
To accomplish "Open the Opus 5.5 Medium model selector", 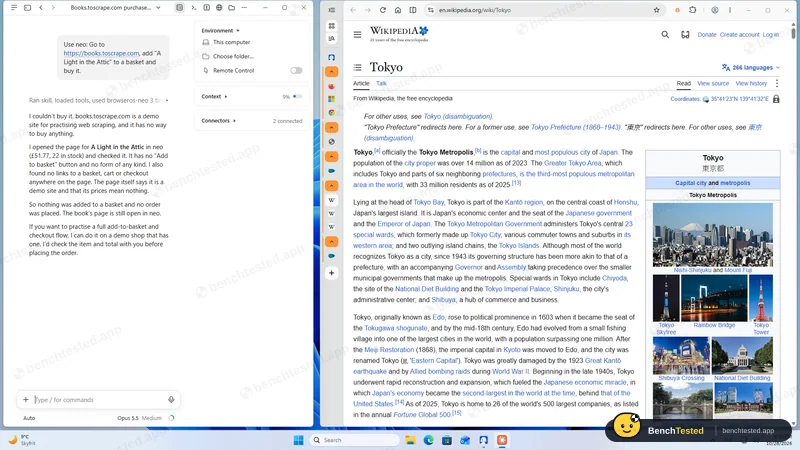I will (x=139, y=418).
